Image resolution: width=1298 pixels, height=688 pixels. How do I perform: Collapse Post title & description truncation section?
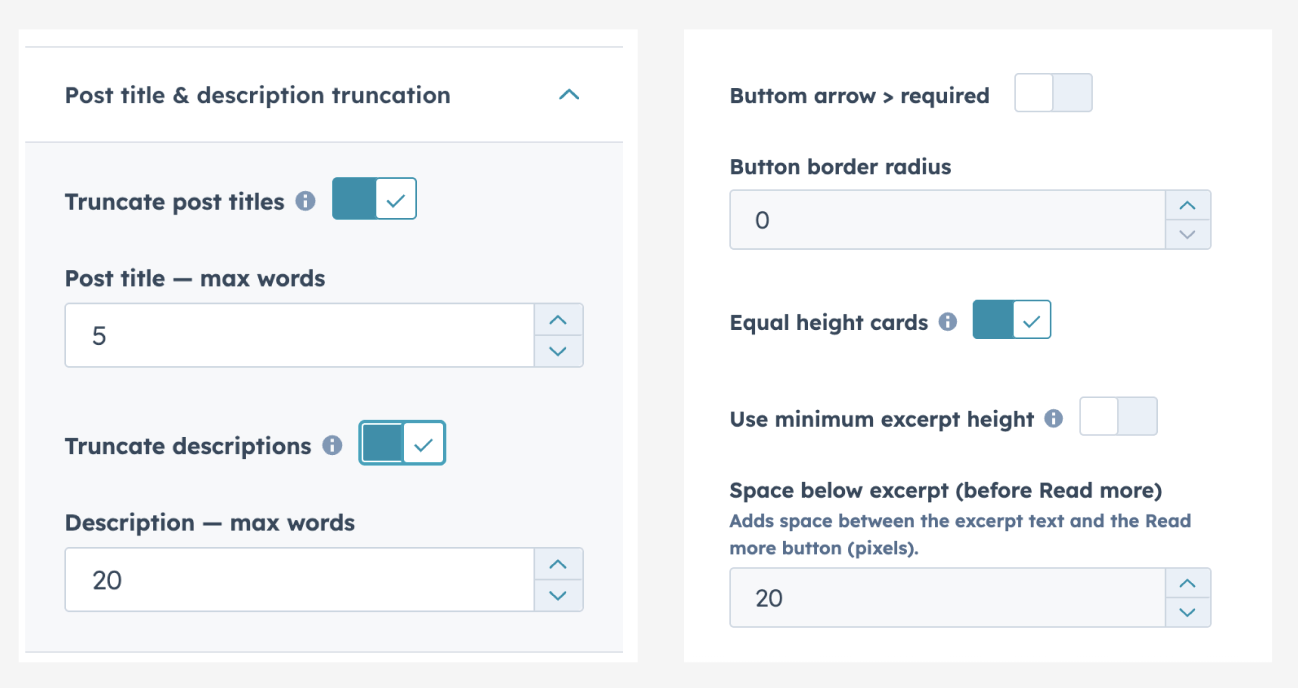point(568,95)
